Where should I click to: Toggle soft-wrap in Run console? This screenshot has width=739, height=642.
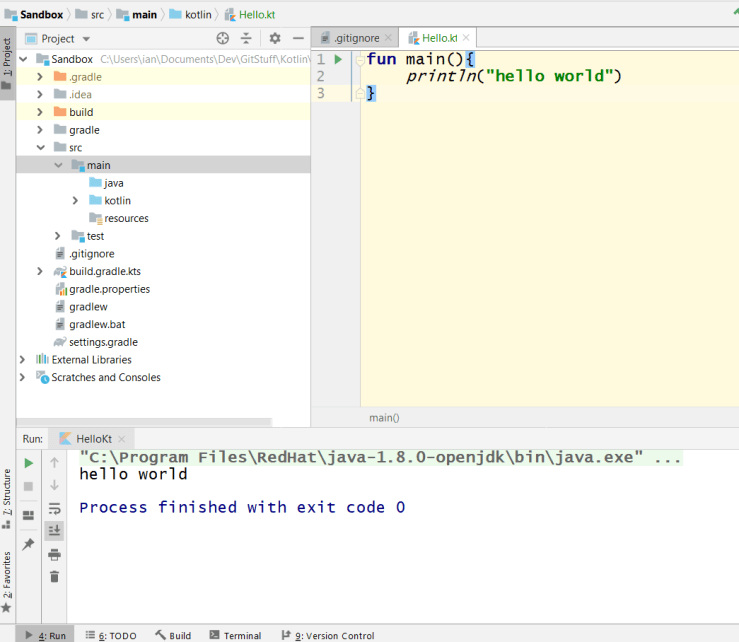pos(54,508)
